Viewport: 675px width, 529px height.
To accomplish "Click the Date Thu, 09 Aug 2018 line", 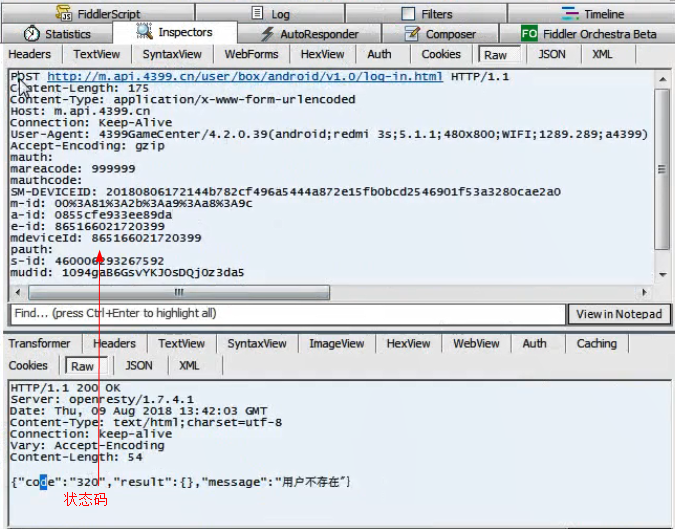I will click(139, 411).
